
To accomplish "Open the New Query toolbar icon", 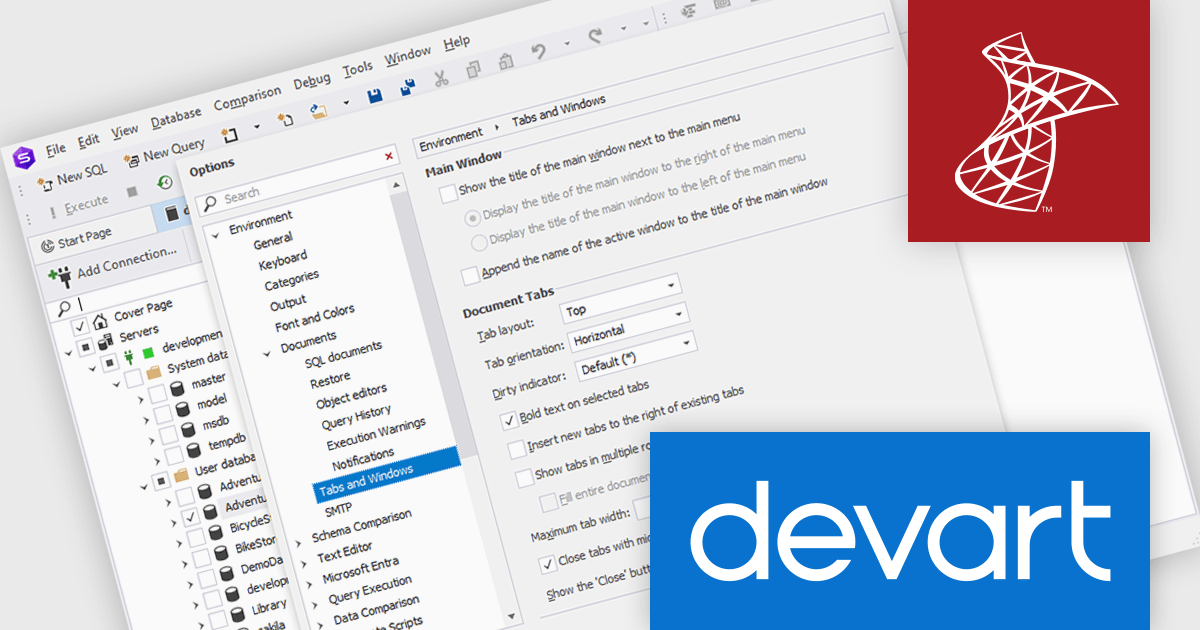I will pyautogui.click(x=131, y=158).
